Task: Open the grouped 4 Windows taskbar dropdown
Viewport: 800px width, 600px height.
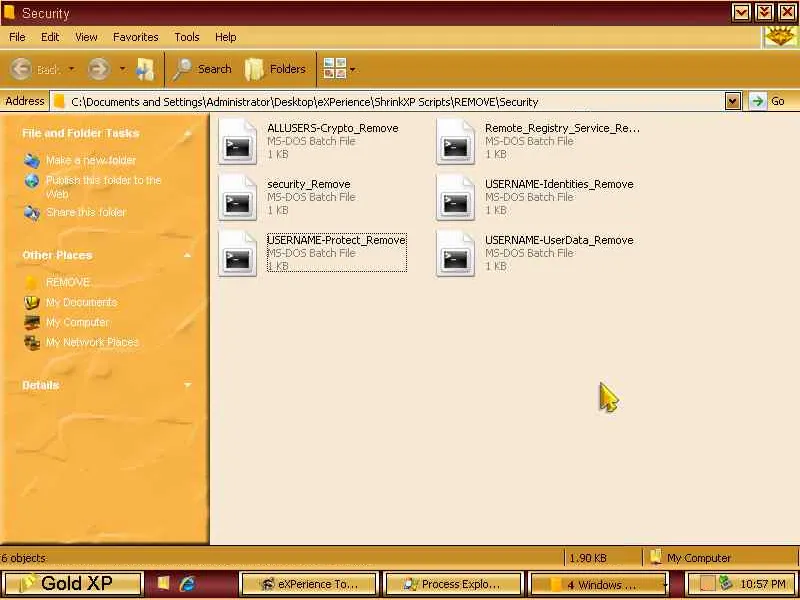Action: point(666,585)
